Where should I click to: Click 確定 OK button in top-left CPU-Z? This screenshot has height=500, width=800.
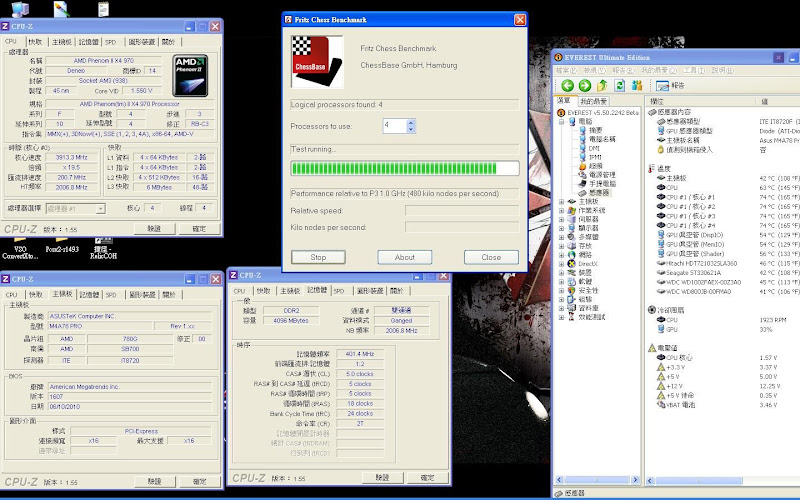pyautogui.click(x=199, y=229)
